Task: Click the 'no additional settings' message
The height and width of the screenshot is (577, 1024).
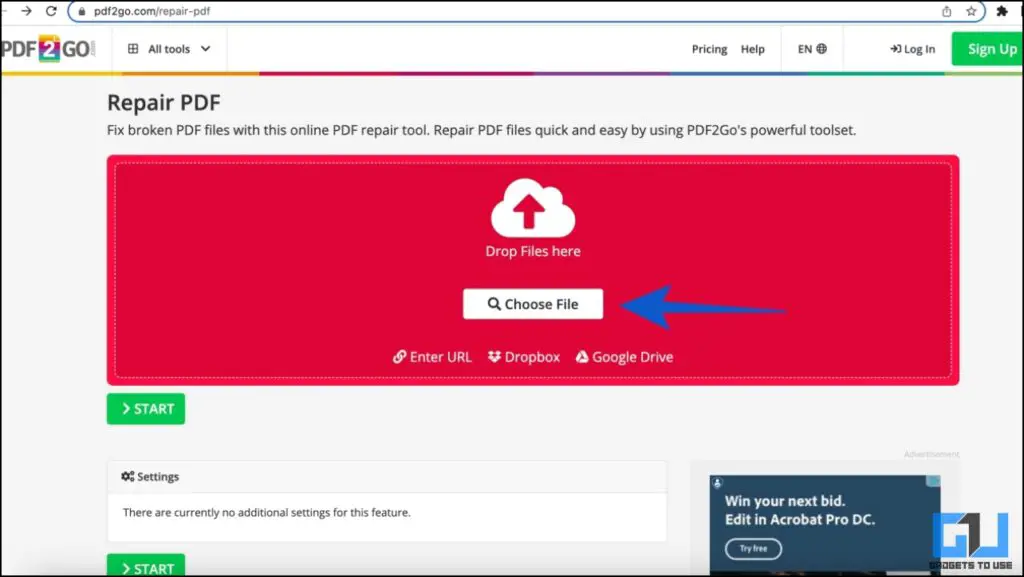Action: coord(266,512)
